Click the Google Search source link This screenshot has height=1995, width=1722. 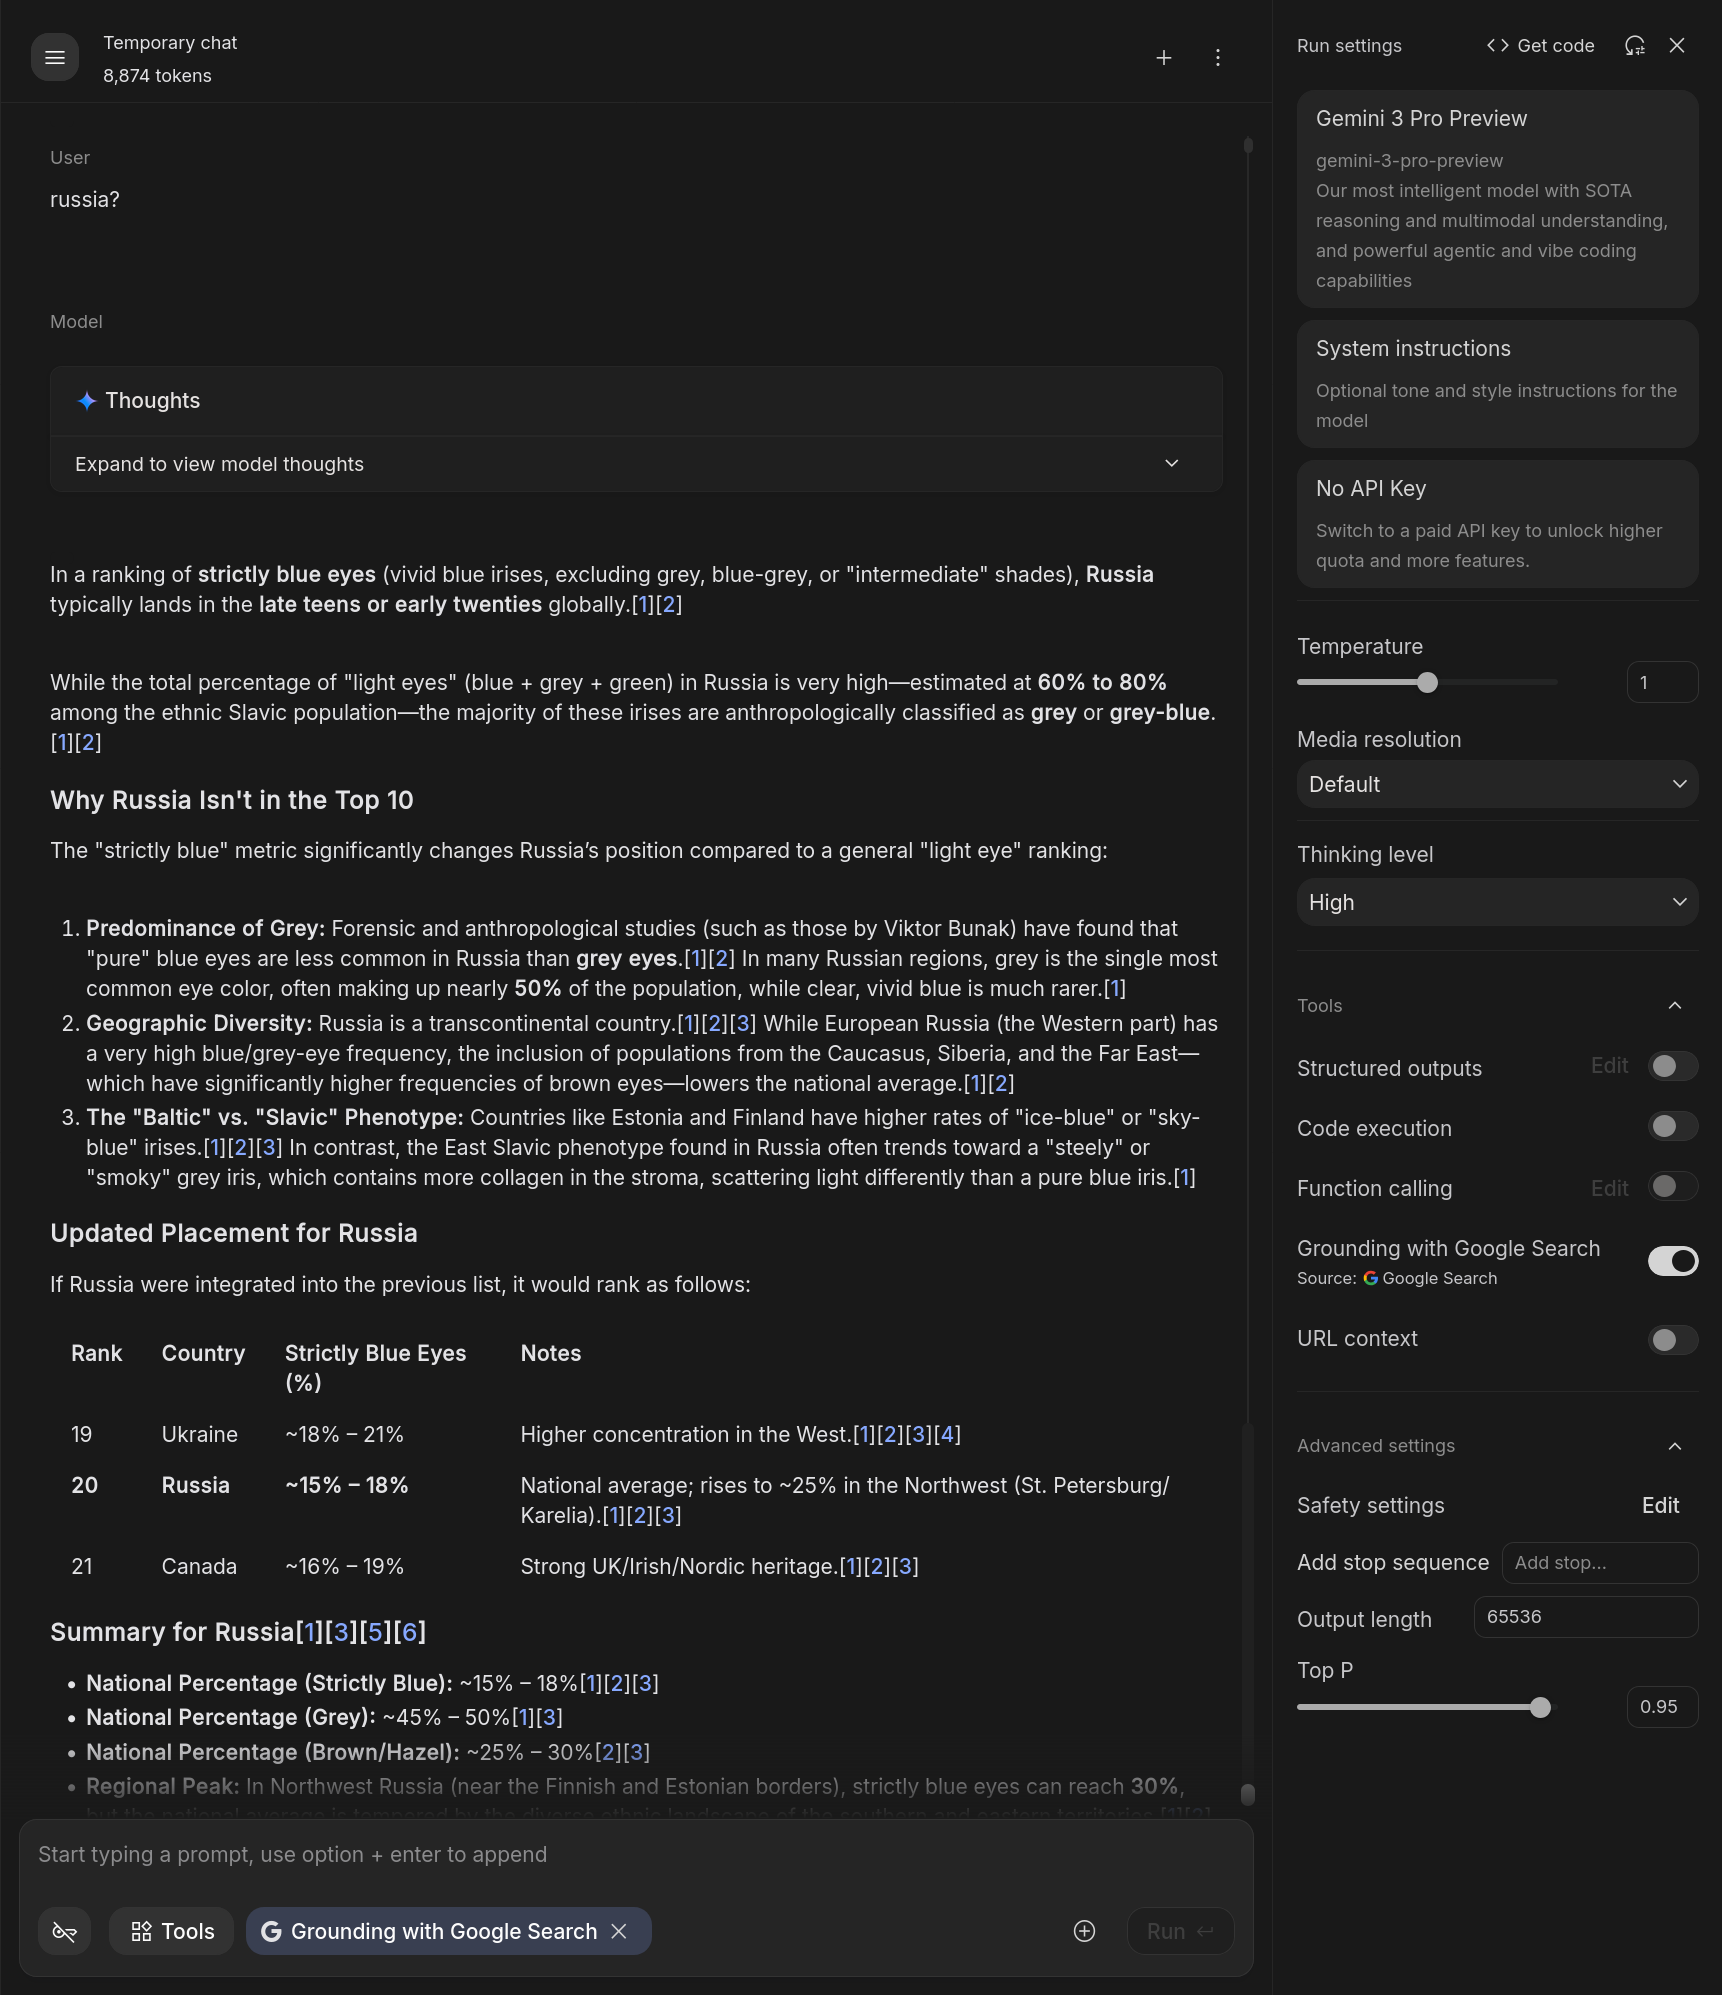tap(1430, 1279)
